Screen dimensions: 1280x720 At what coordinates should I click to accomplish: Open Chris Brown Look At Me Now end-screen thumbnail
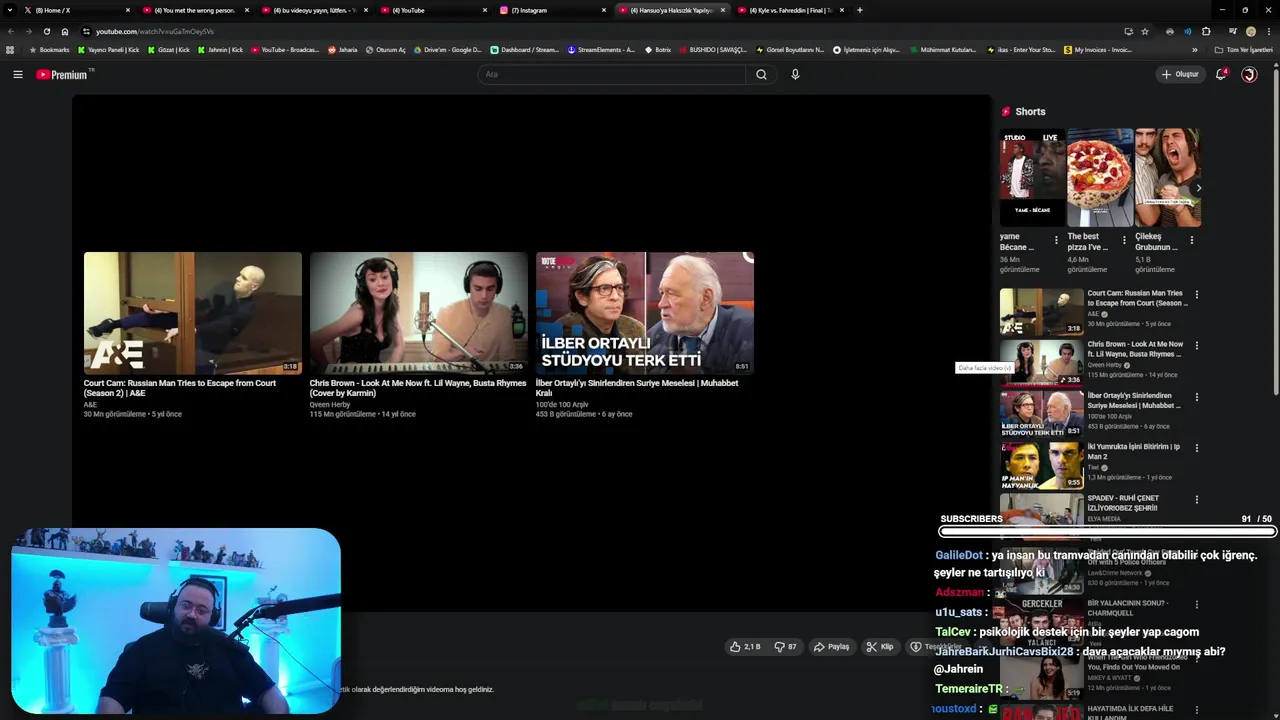click(418, 313)
